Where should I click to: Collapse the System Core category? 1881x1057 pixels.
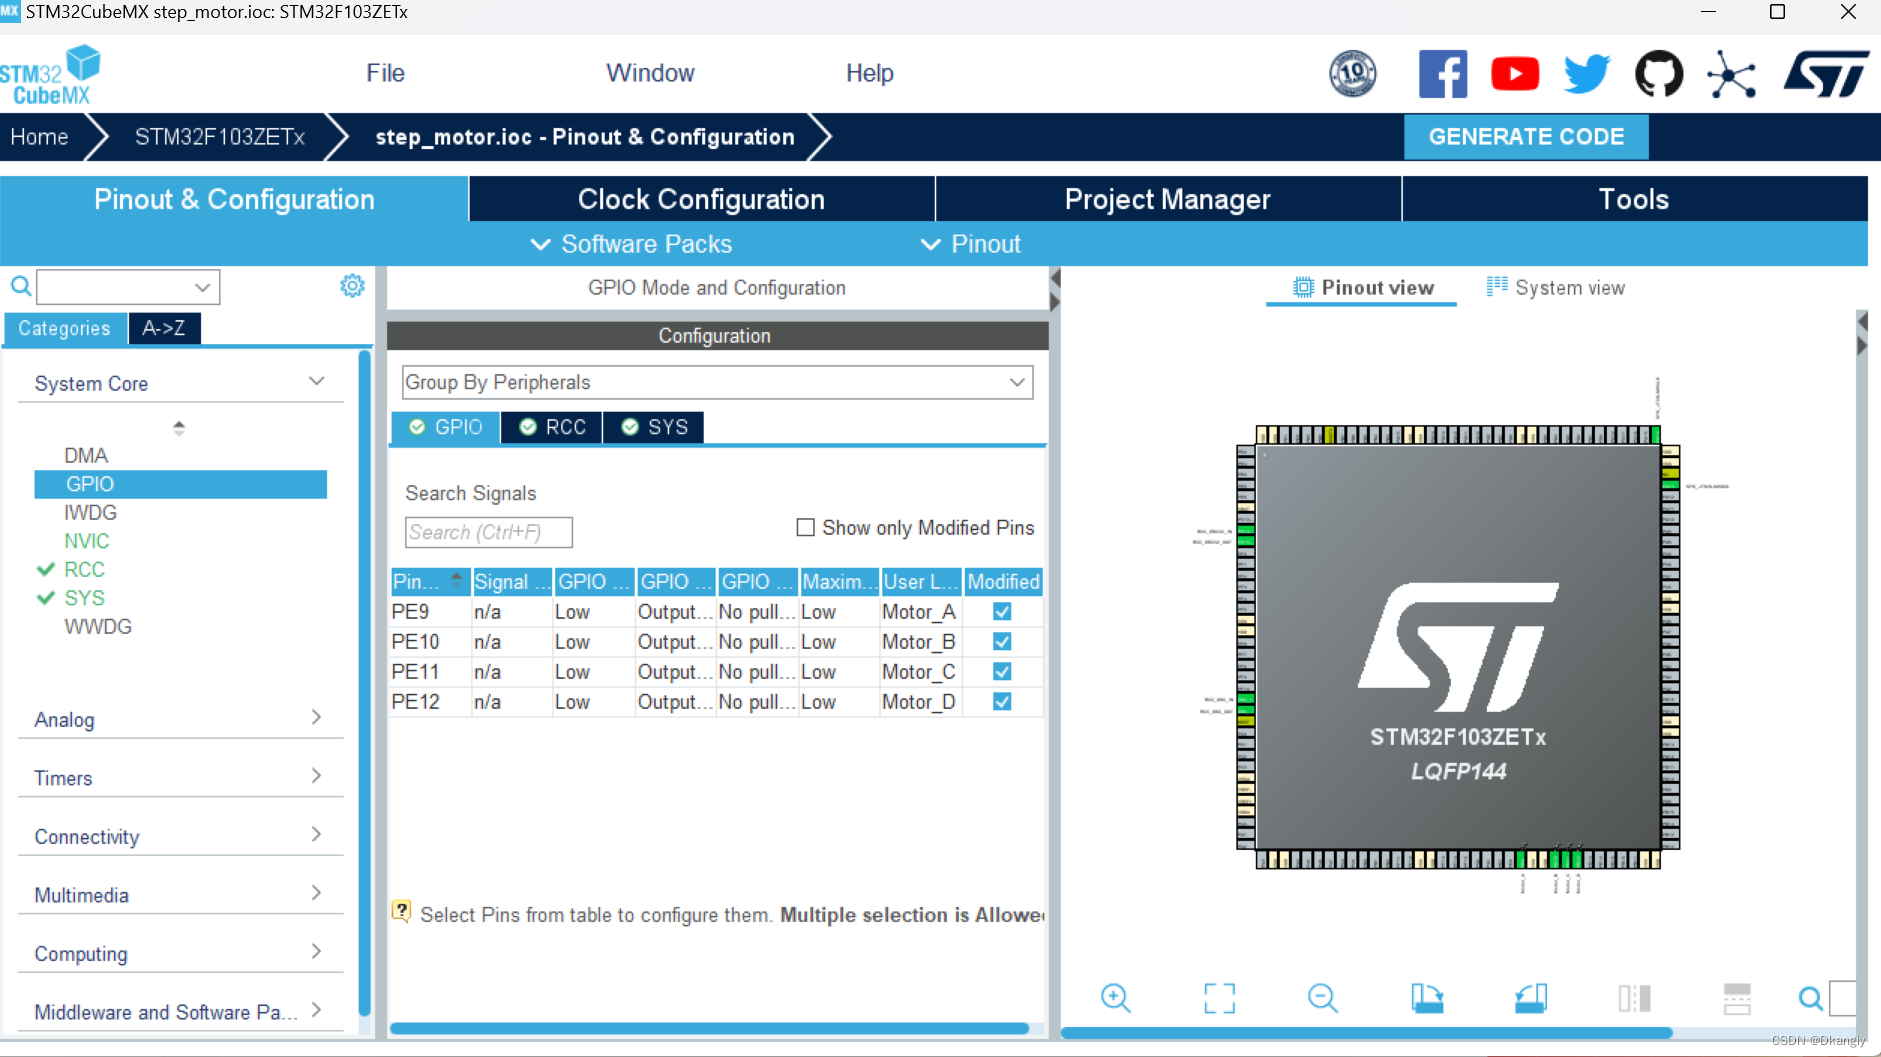pos(316,381)
